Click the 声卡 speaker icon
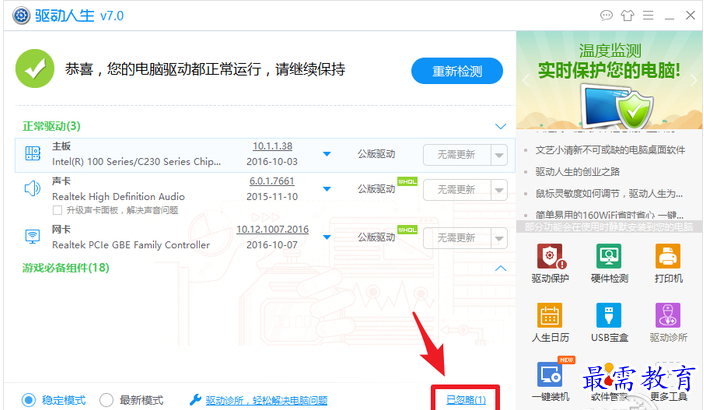 click(x=32, y=189)
